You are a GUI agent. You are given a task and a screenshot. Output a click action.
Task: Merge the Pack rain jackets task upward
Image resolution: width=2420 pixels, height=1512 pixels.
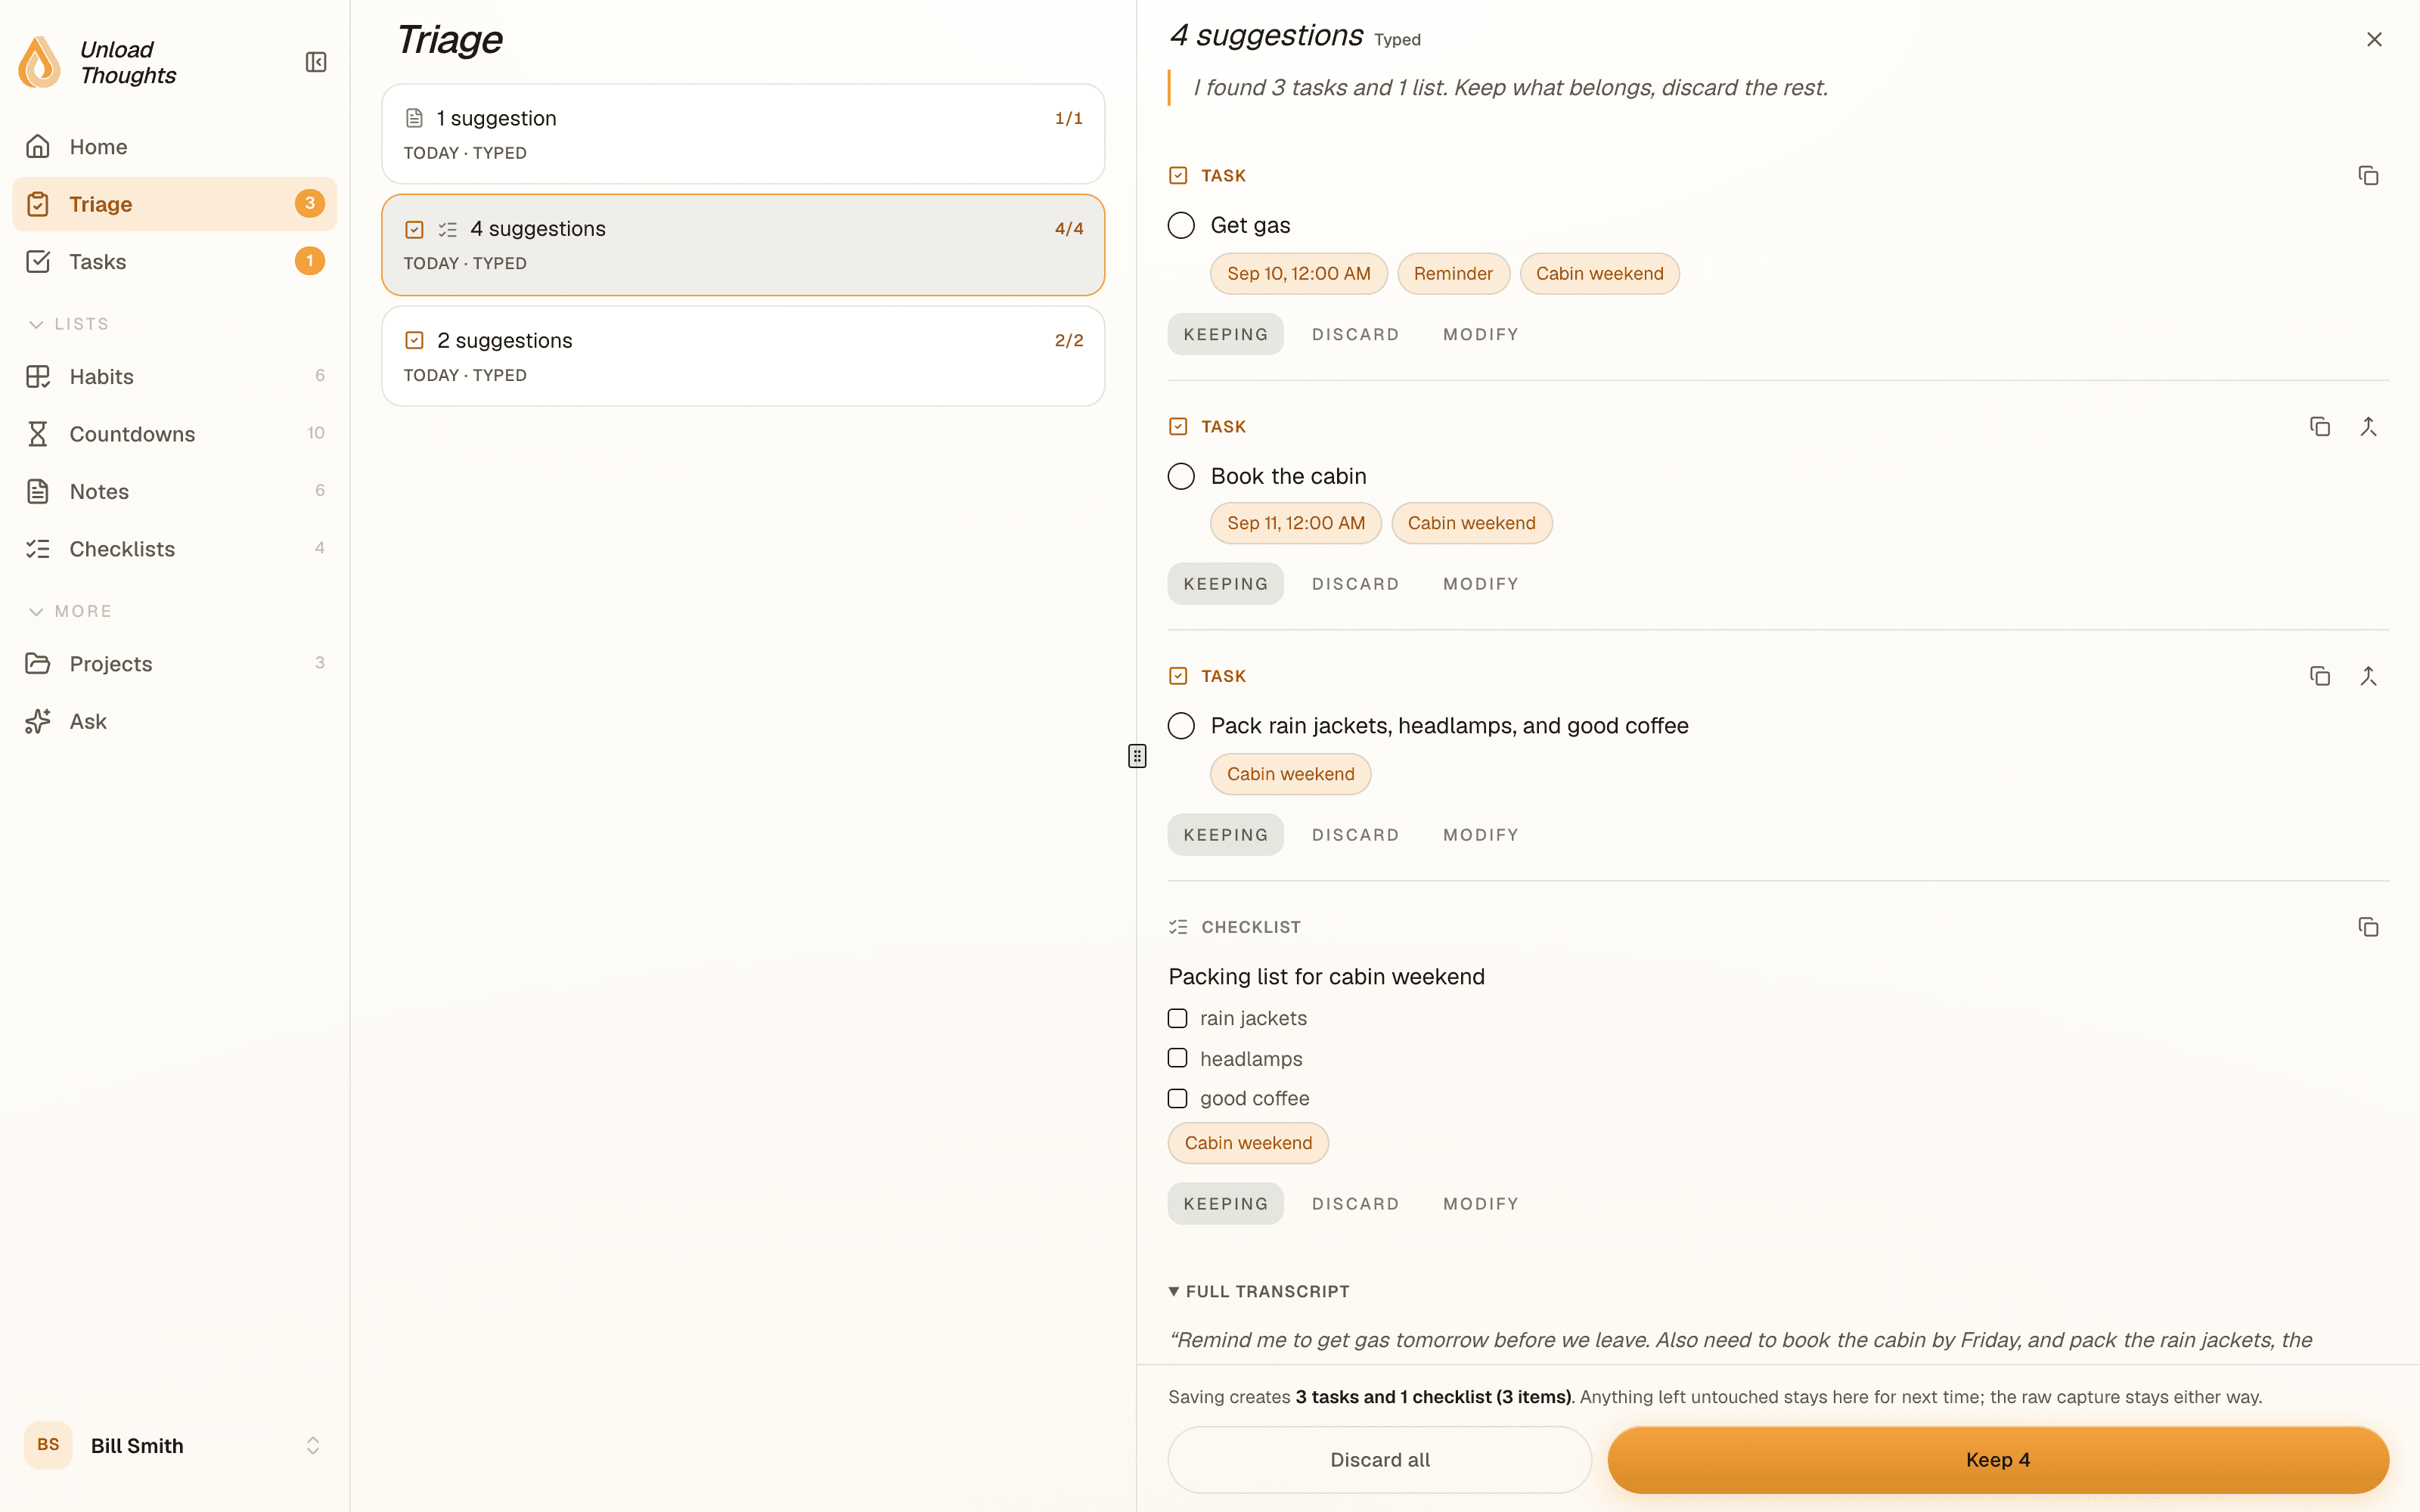coord(2368,677)
